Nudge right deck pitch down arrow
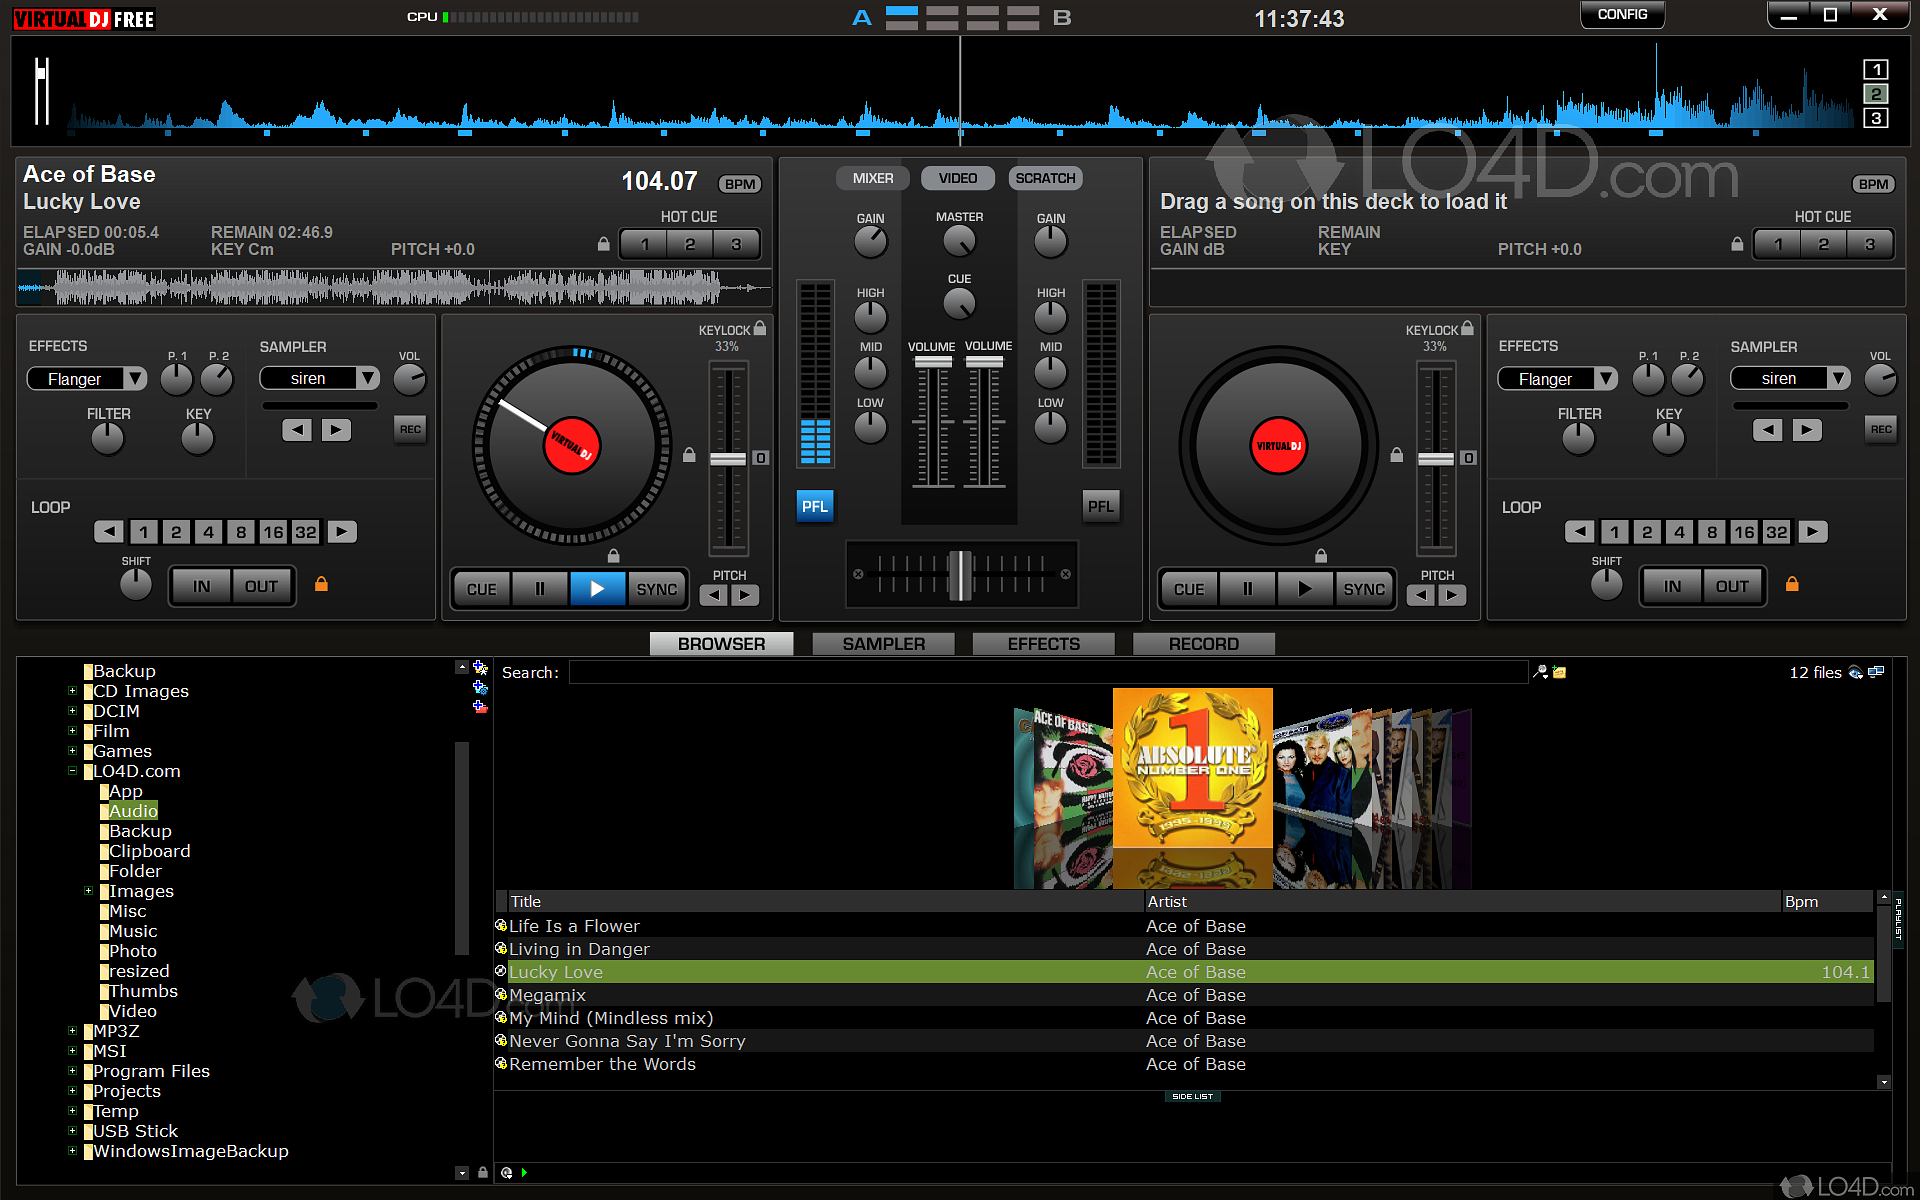 [x=1421, y=596]
